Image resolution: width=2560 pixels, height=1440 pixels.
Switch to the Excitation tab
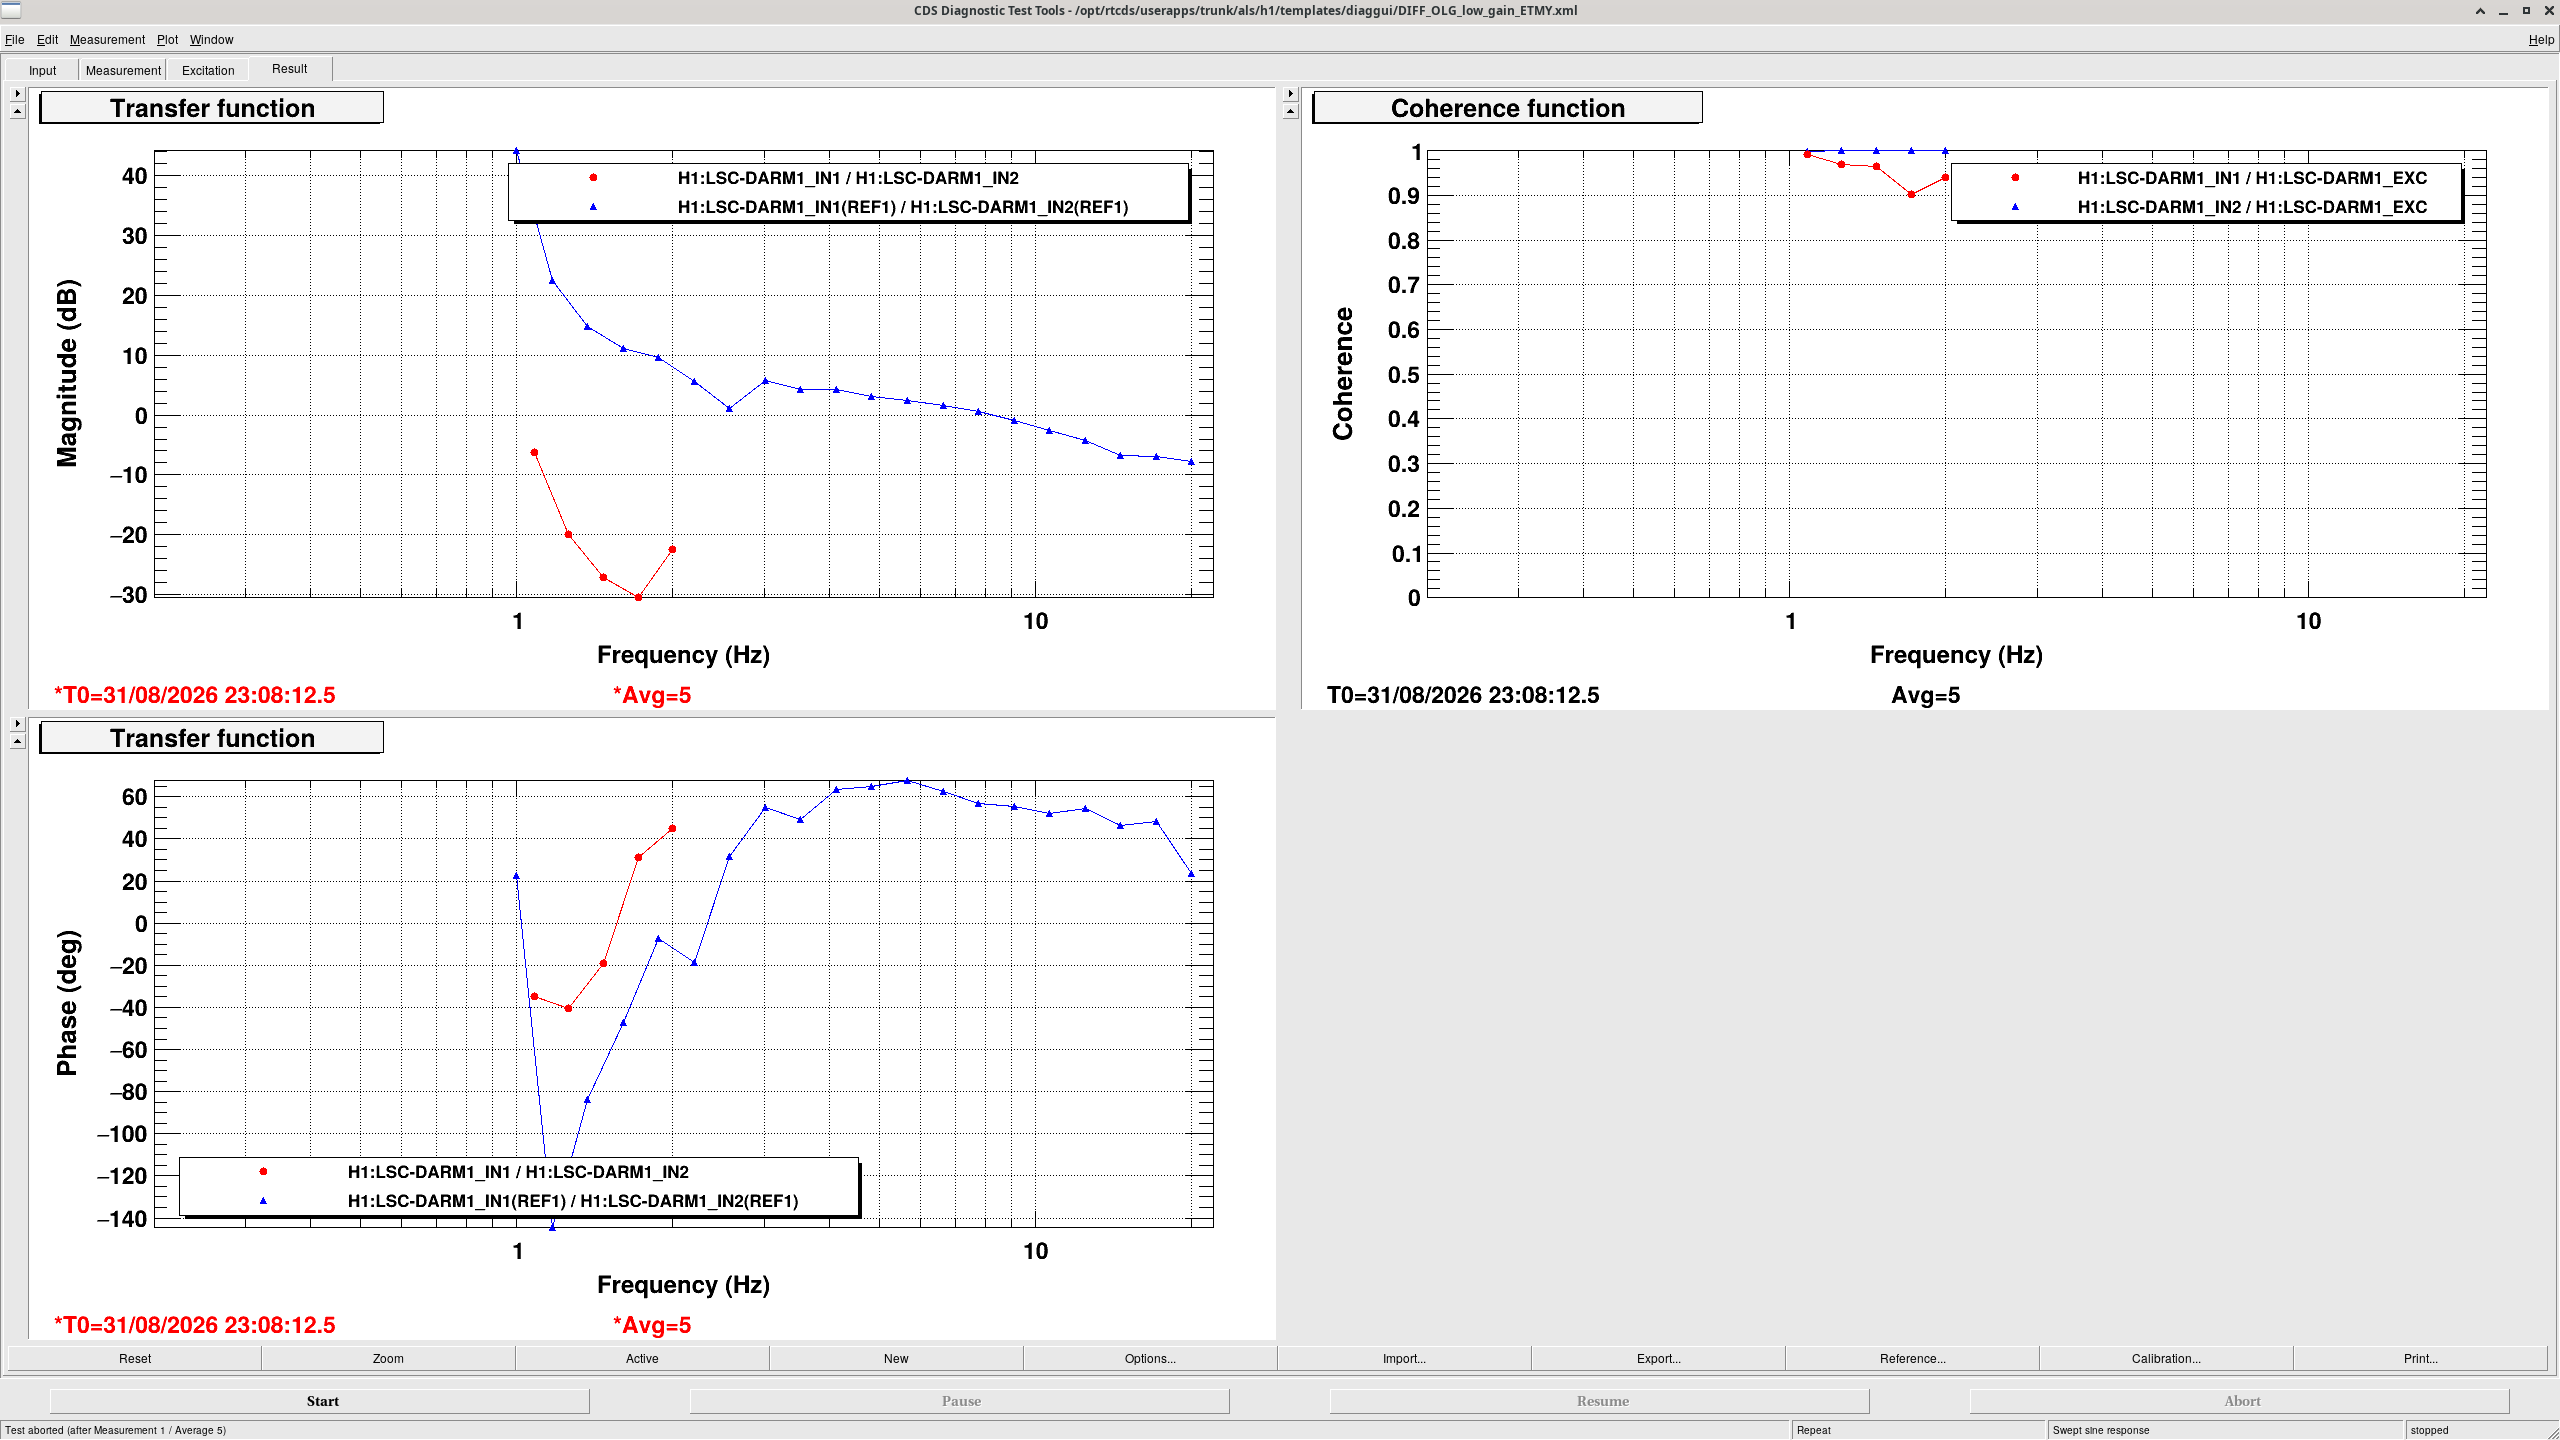pos(208,70)
